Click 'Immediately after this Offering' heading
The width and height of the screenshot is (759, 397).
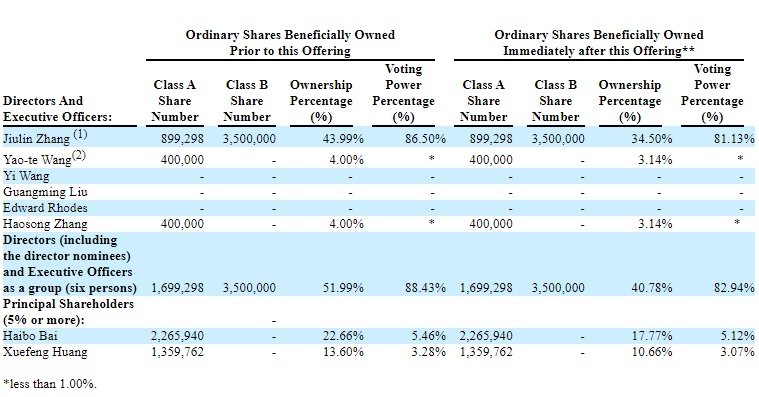point(599,51)
